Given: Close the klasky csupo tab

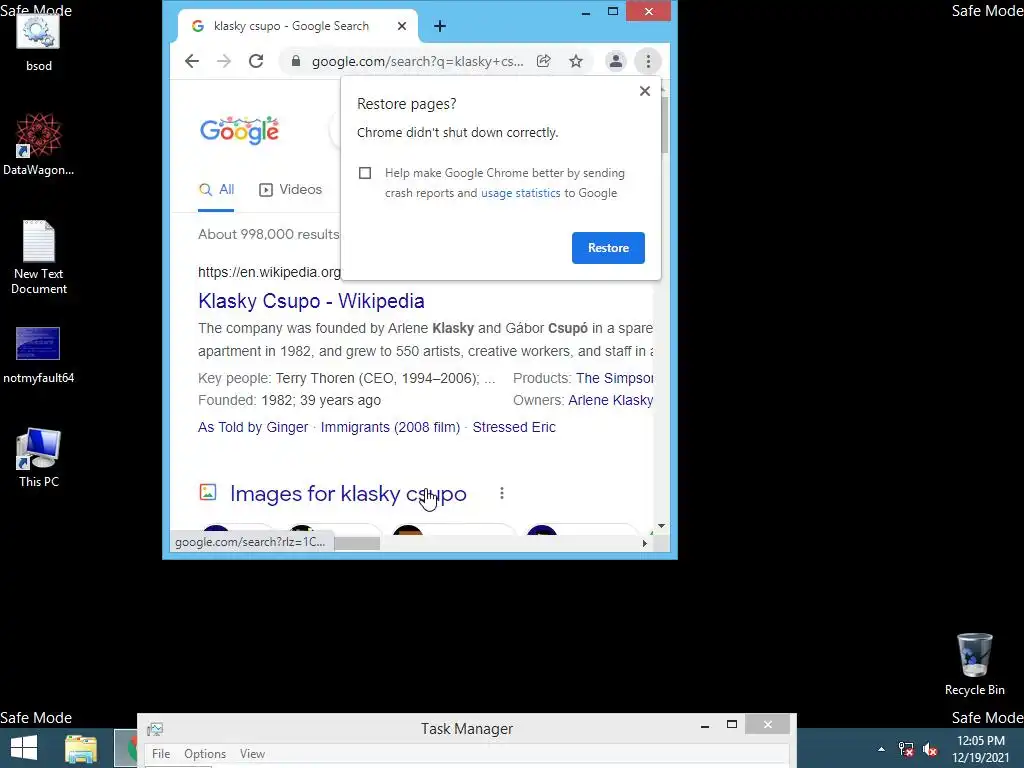Looking at the screenshot, I should [402, 26].
